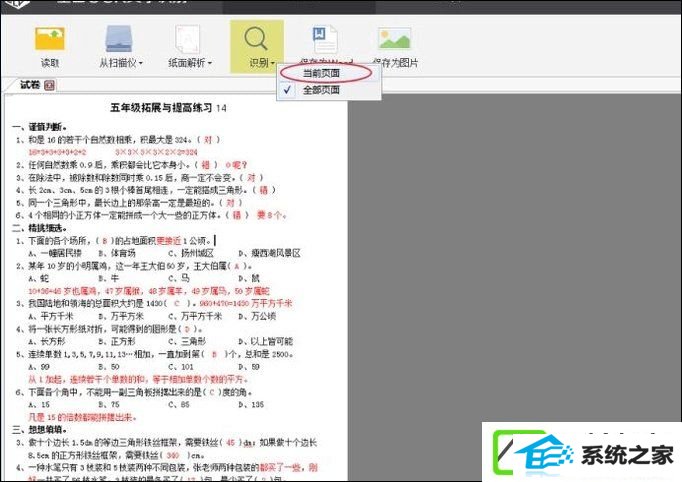The image size is (682, 482).
Task: Click the 读取 folder icon
Action: point(50,38)
